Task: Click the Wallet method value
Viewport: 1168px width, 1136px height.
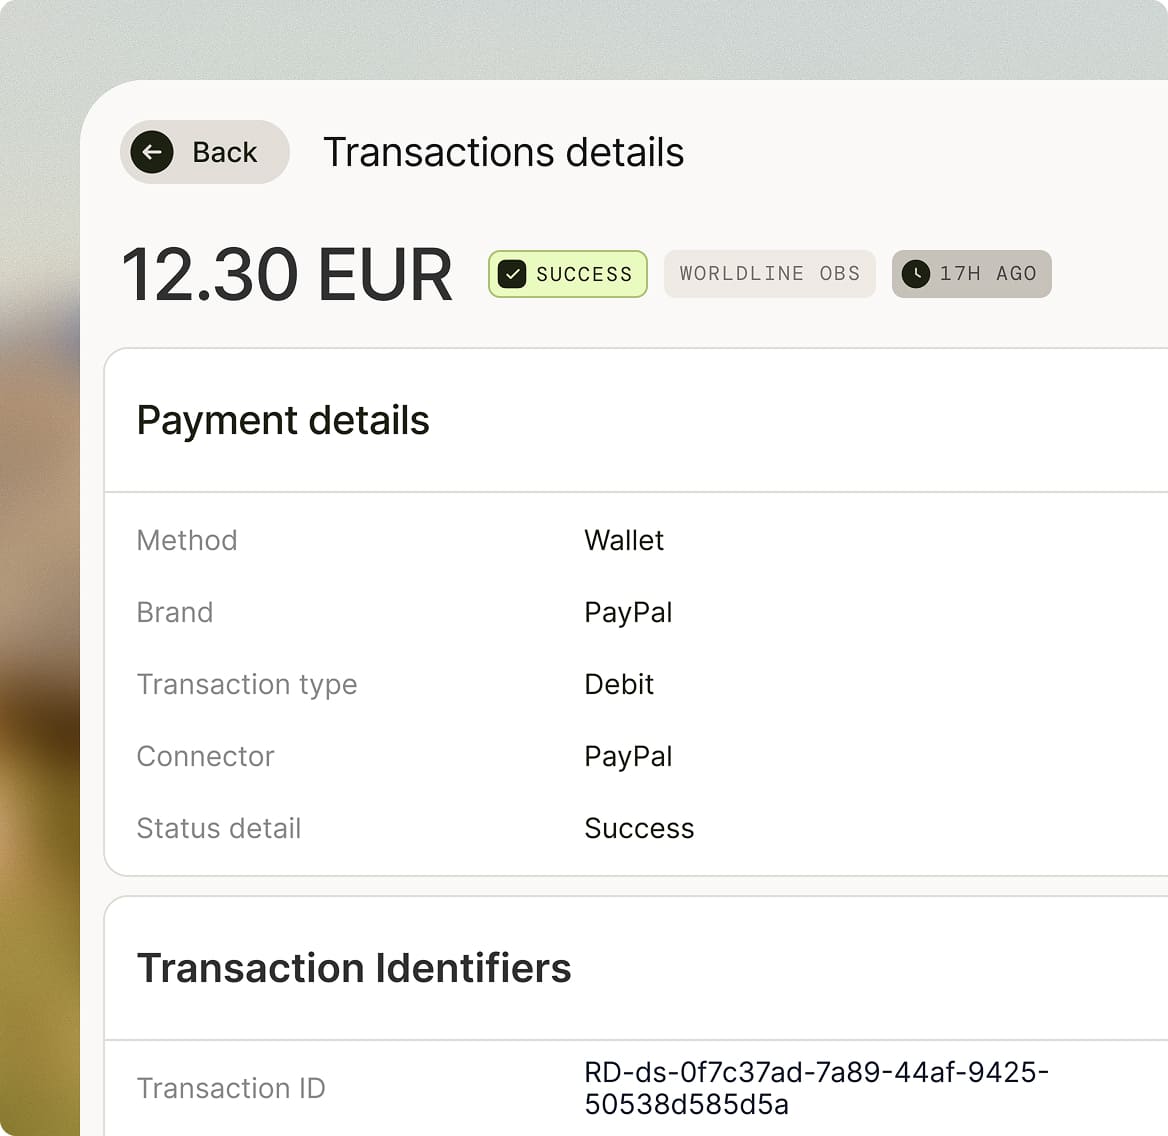Action: coord(623,540)
